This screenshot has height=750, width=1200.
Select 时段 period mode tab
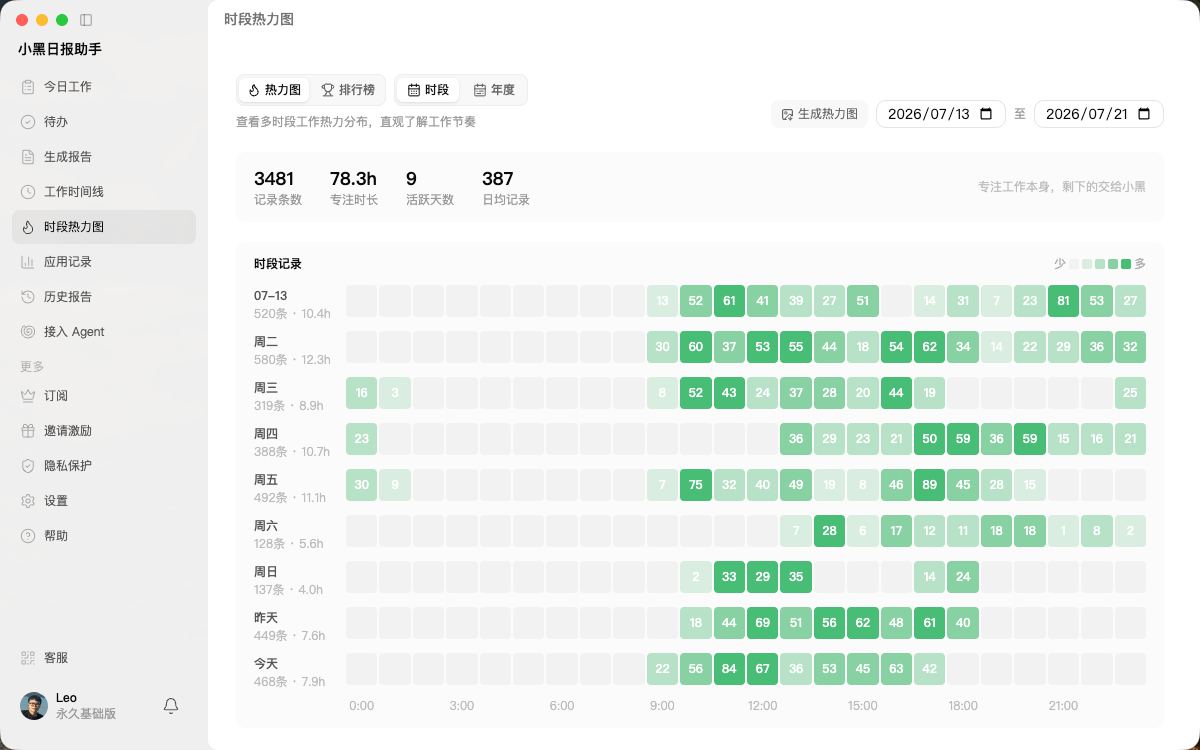[x=428, y=90]
